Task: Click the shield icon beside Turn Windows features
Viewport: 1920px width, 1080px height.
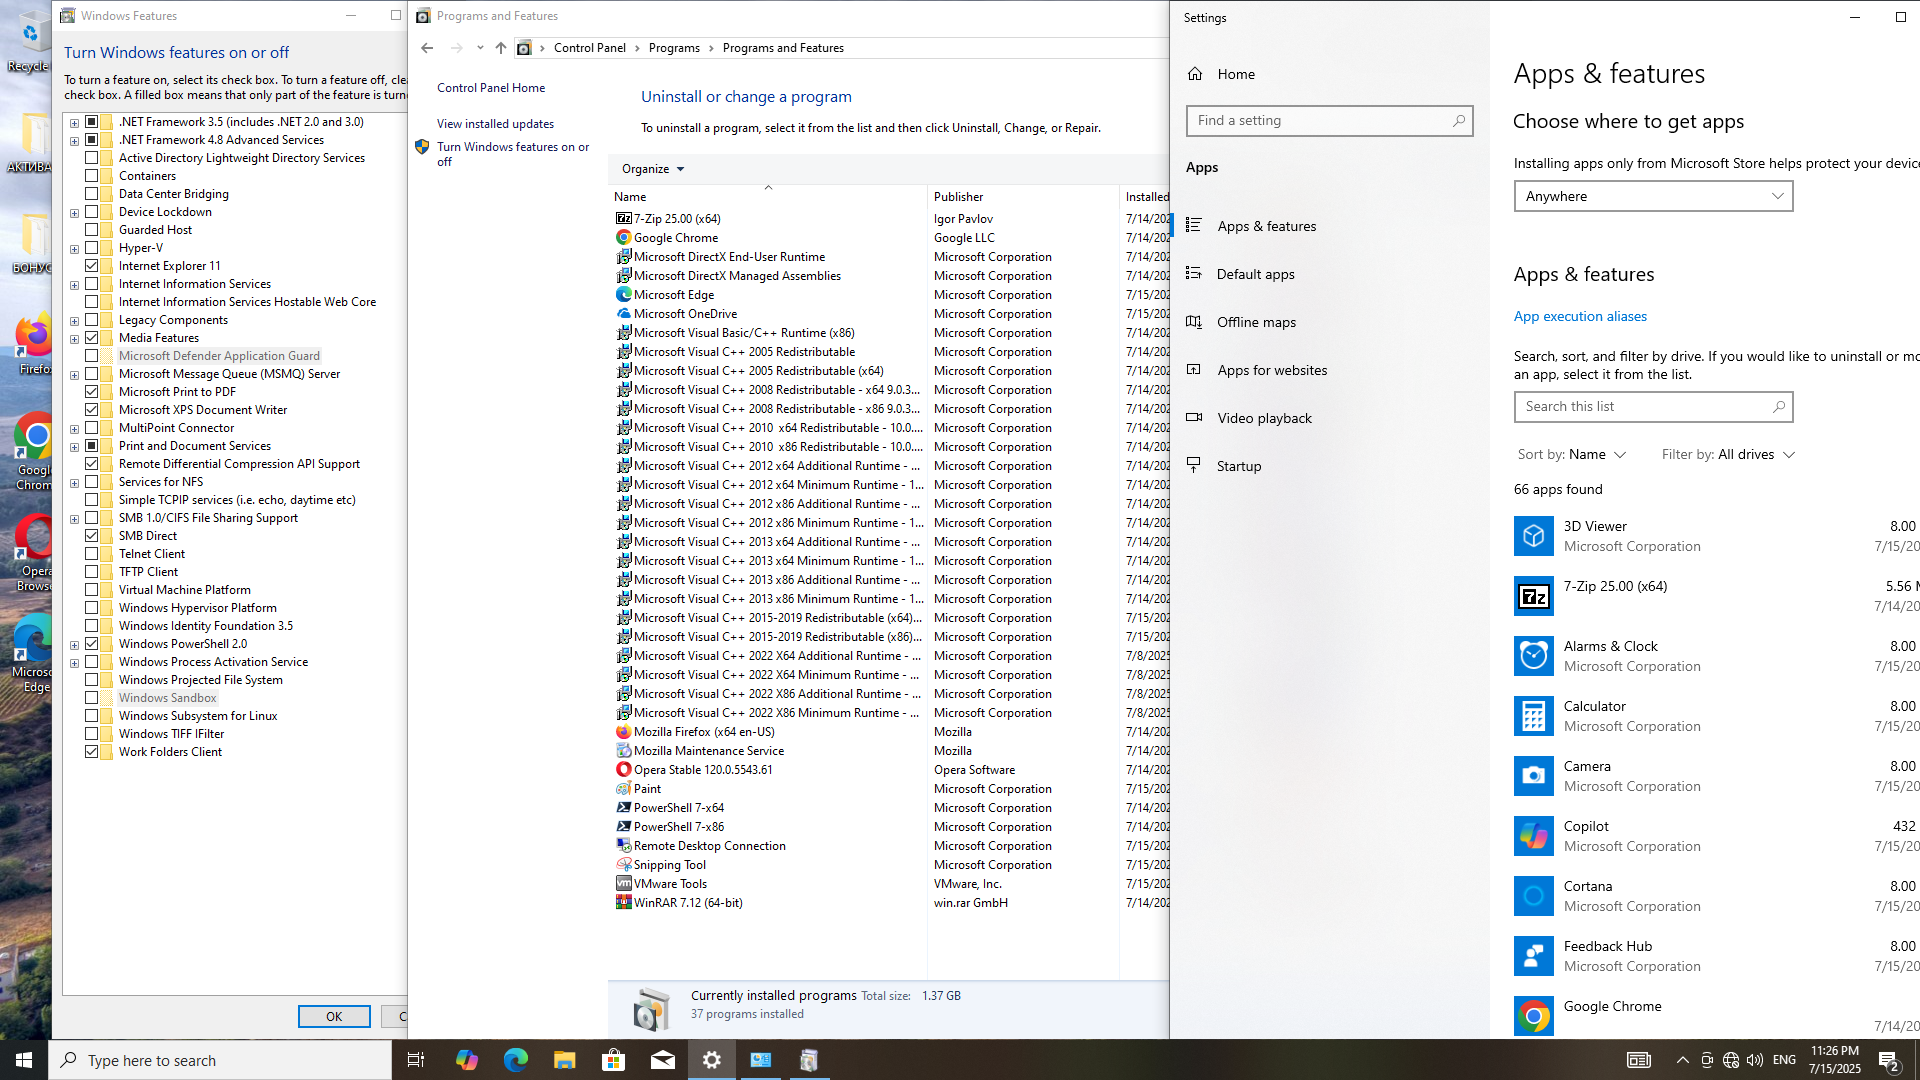Action: coord(422,147)
